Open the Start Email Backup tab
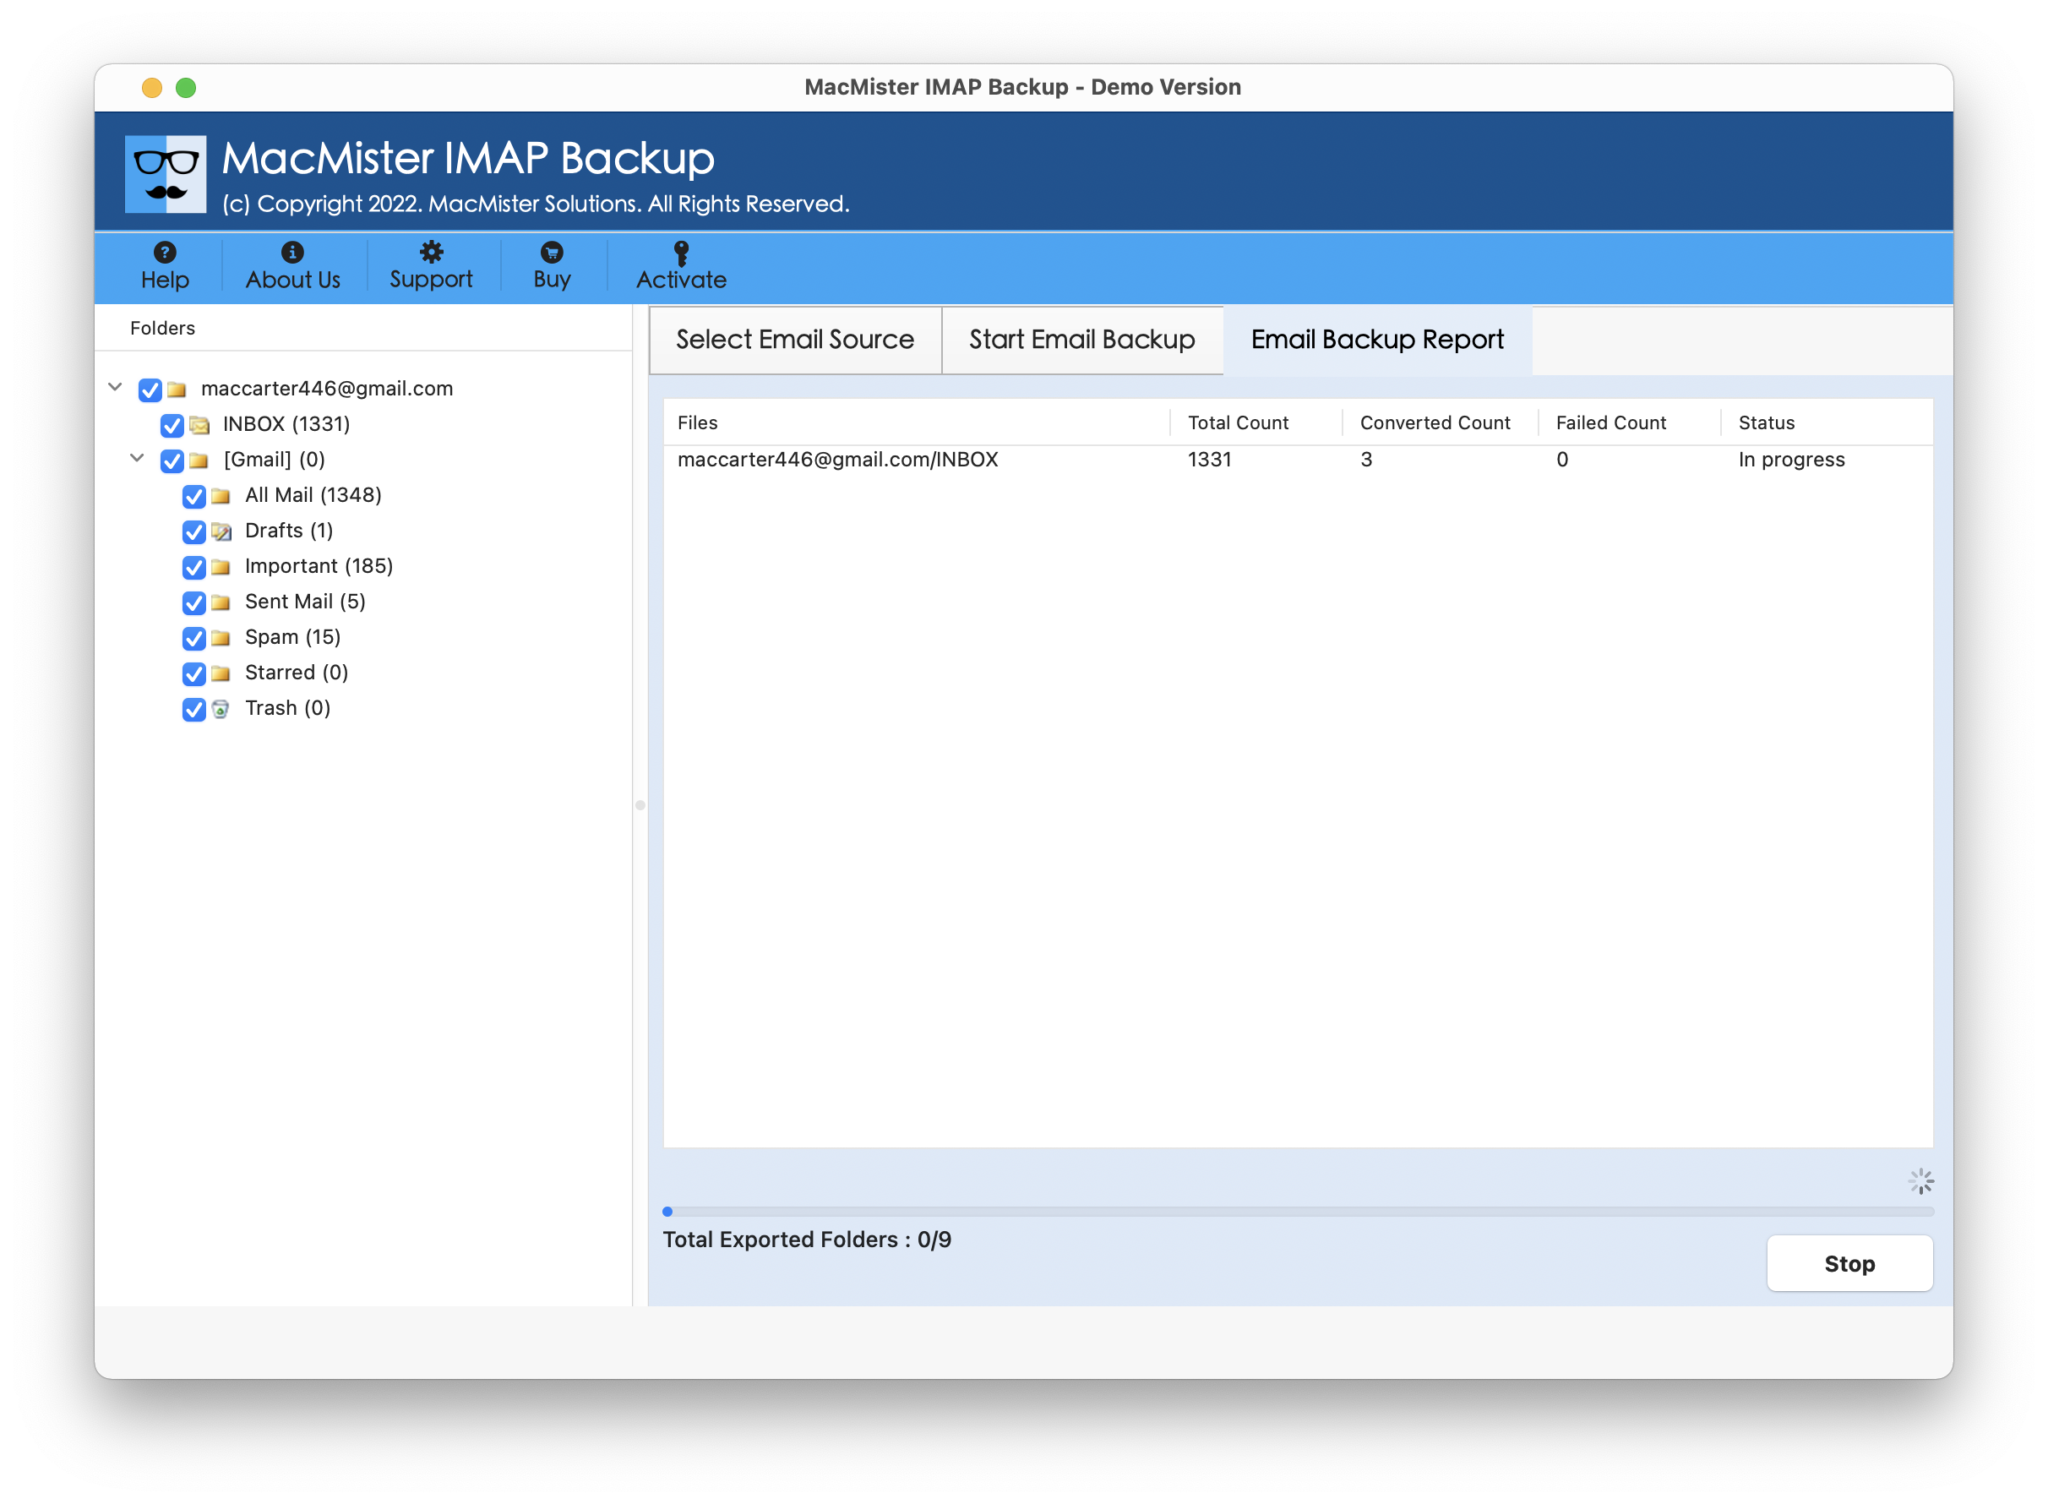The width and height of the screenshot is (2048, 1504). pos(1081,340)
